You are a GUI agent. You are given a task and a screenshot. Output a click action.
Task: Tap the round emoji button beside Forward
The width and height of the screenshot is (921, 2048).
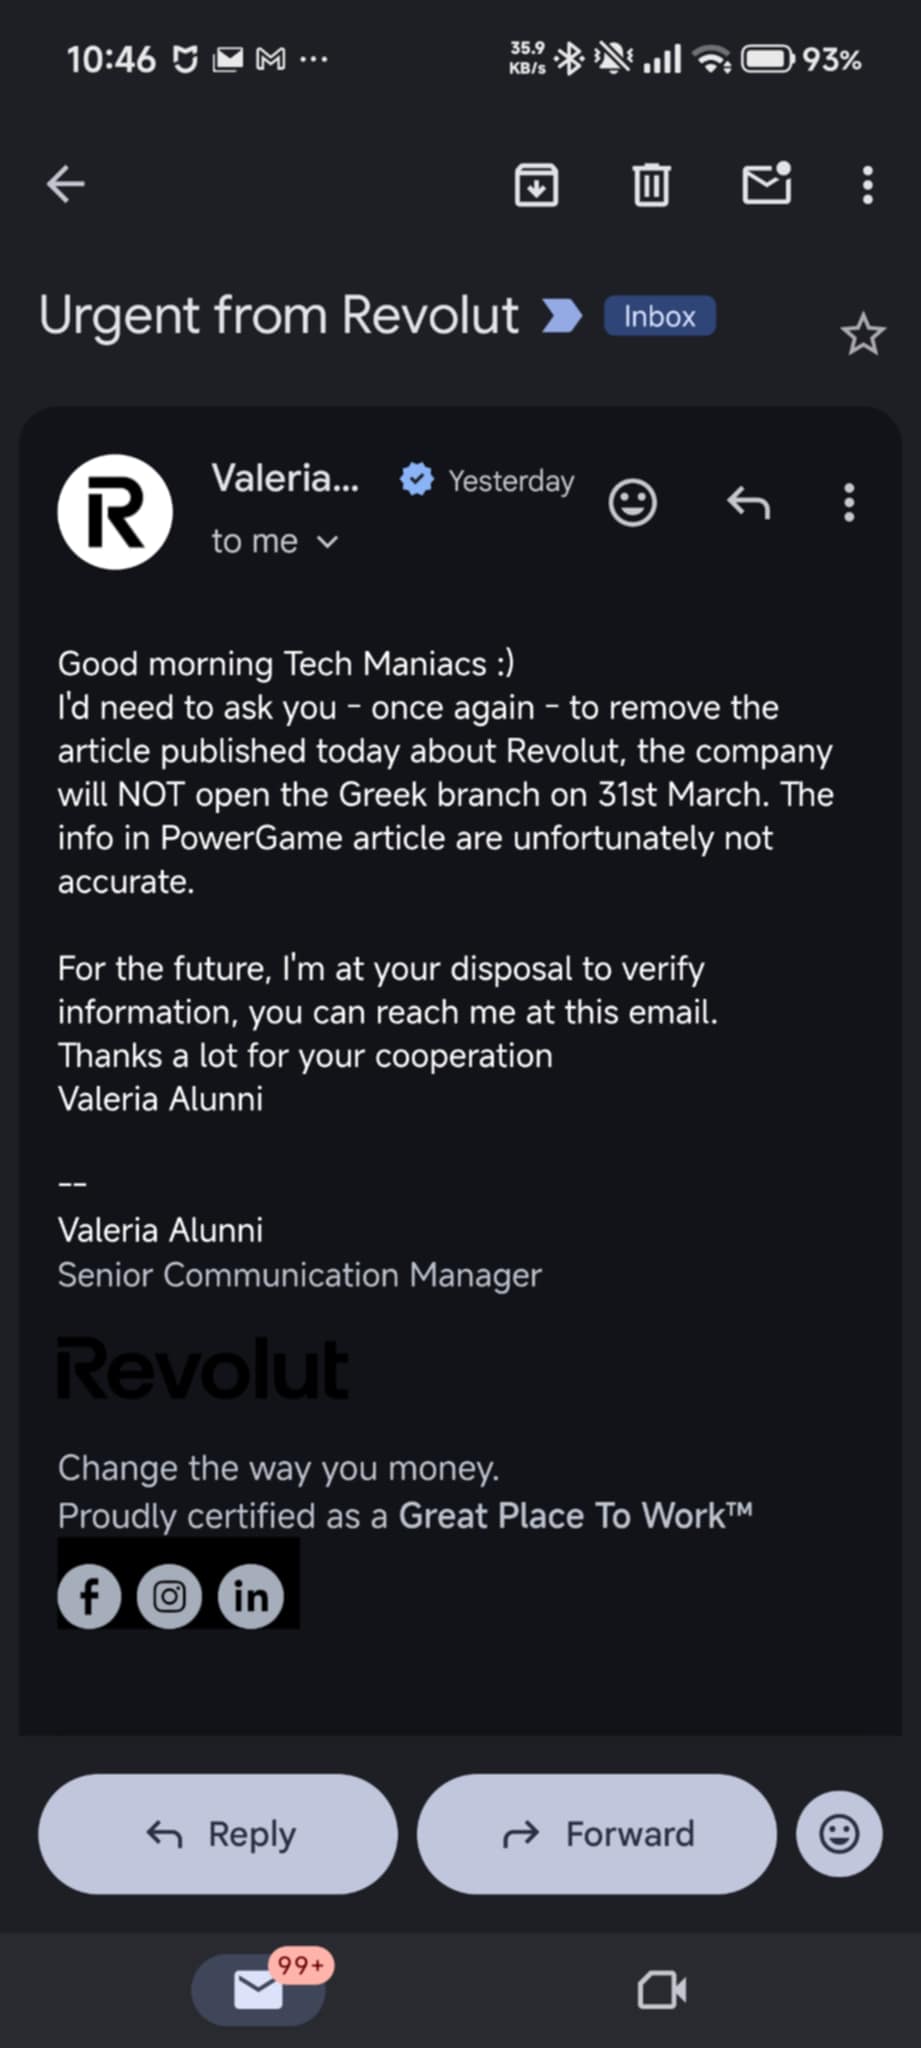coord(839,1834)
